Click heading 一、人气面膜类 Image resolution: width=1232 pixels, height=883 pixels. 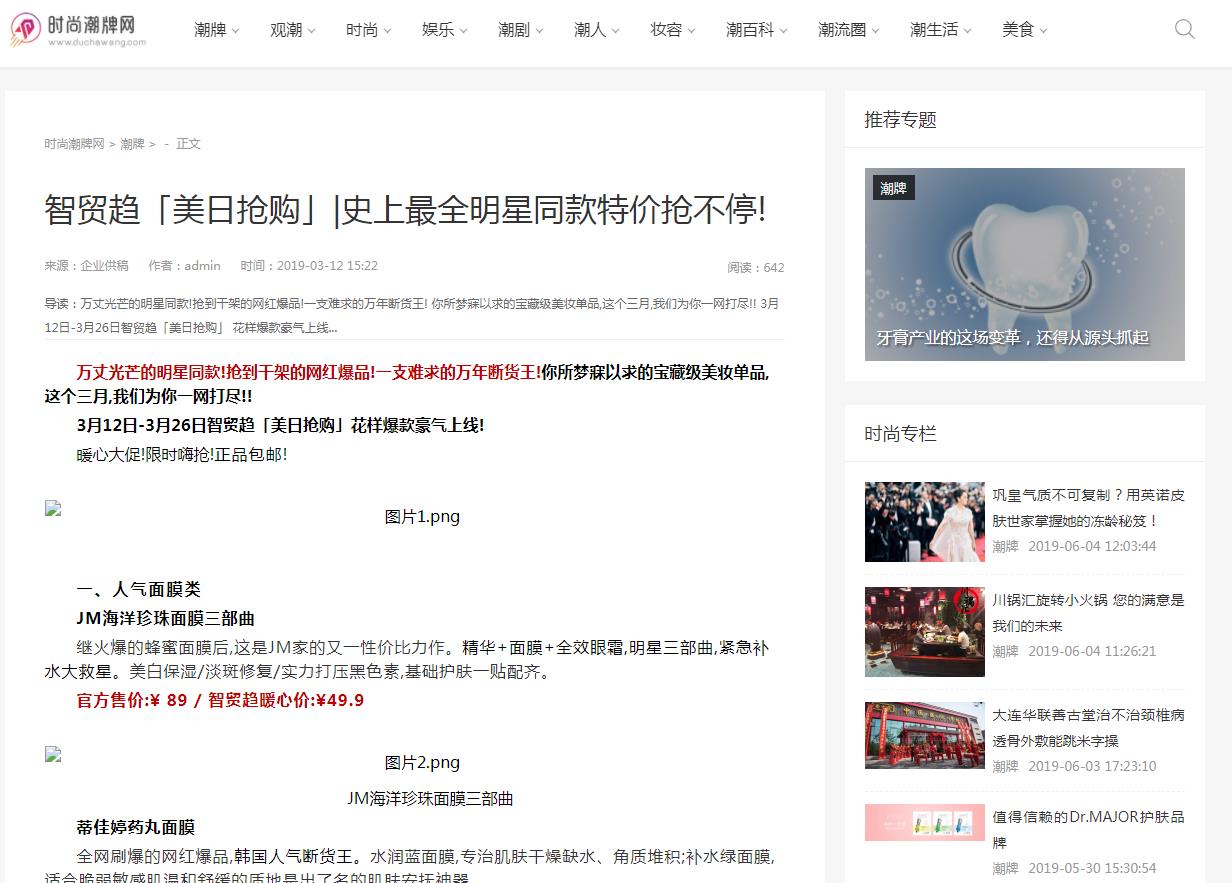point(138,590)
